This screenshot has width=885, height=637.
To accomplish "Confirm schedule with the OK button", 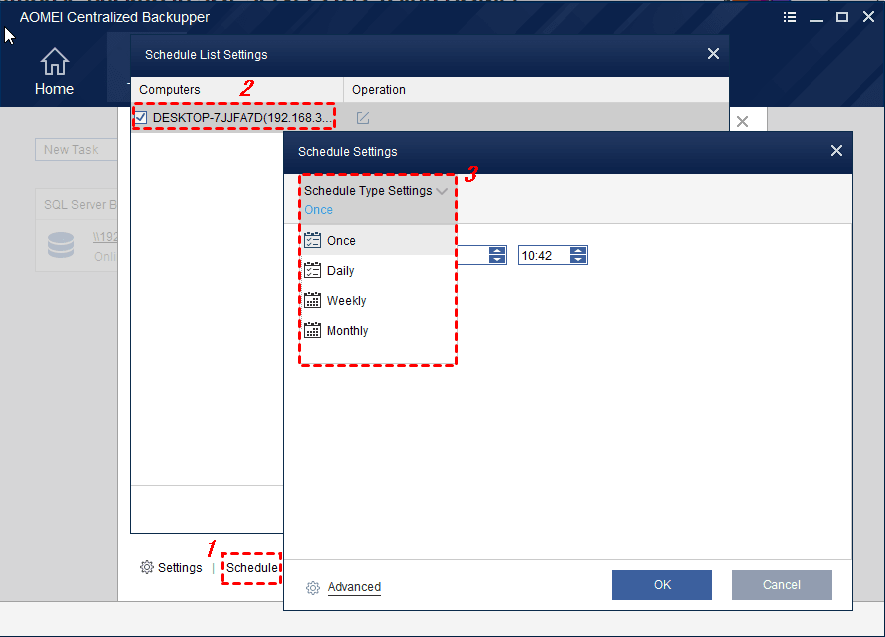I will click(661, 585).
